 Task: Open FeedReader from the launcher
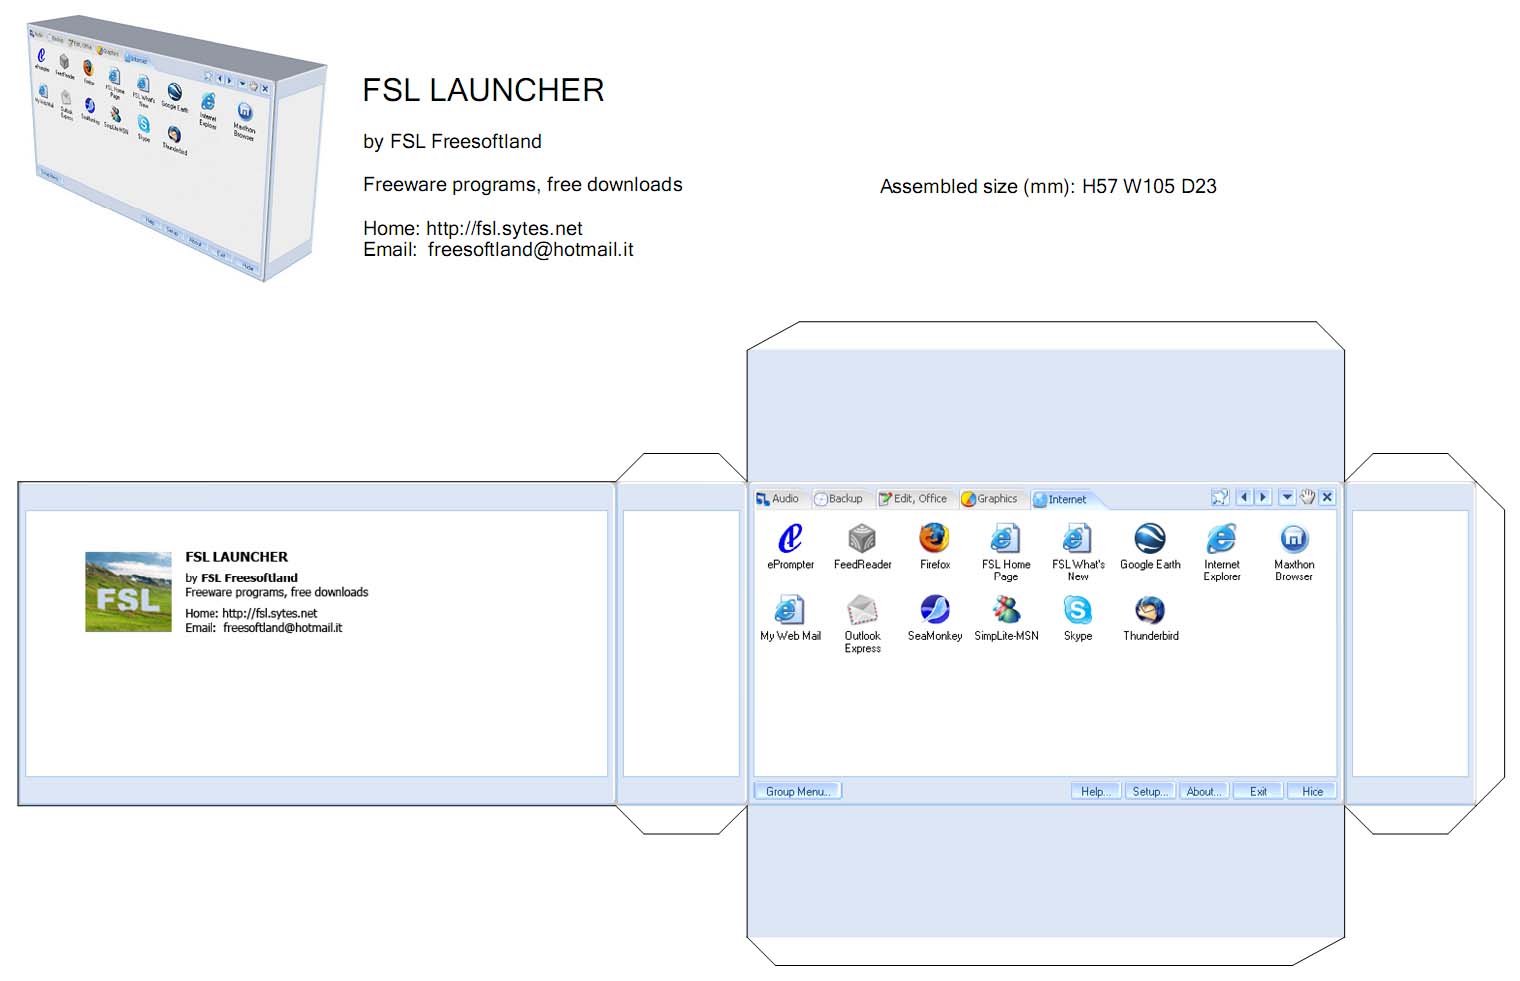(862, 540)
